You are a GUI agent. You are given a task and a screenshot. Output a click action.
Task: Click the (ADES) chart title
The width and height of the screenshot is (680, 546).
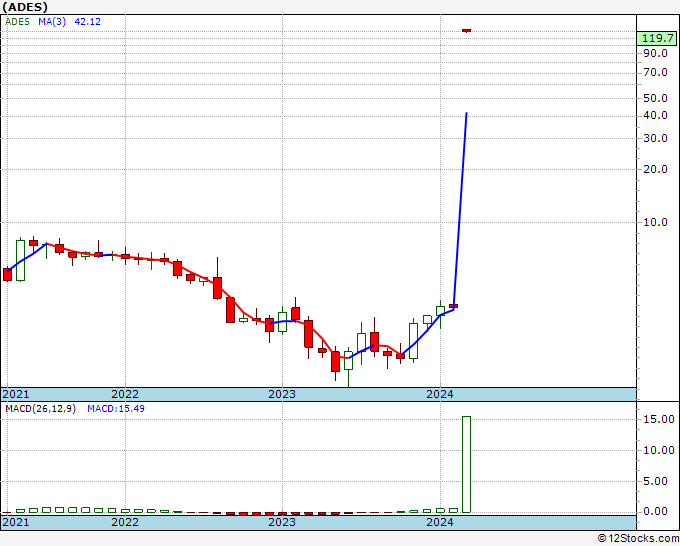pos(25,7)
